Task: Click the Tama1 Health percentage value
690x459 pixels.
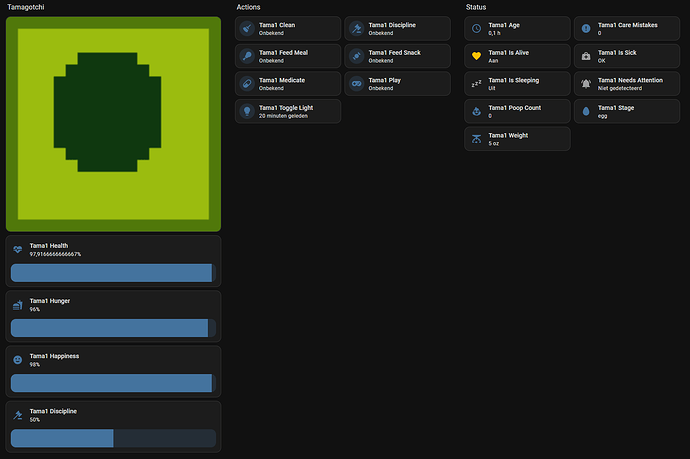Action: coord(55,254)
